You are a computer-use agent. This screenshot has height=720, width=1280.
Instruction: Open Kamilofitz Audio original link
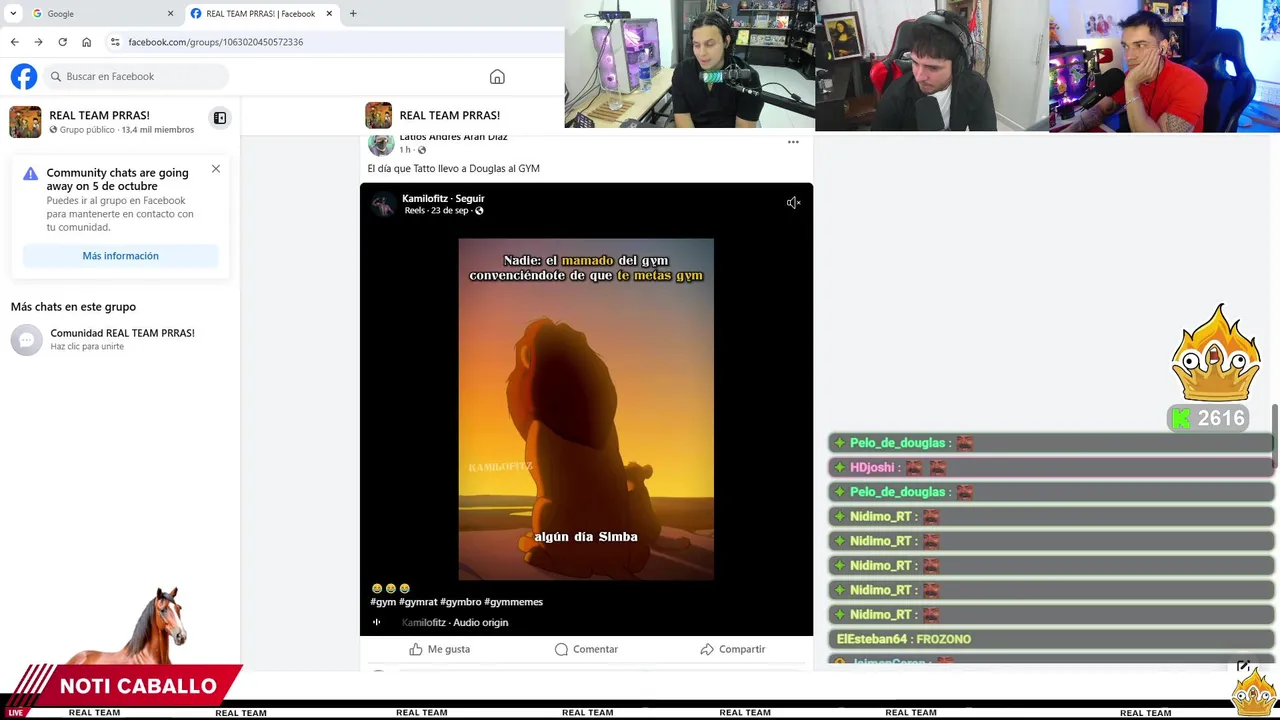pos(455,622)
